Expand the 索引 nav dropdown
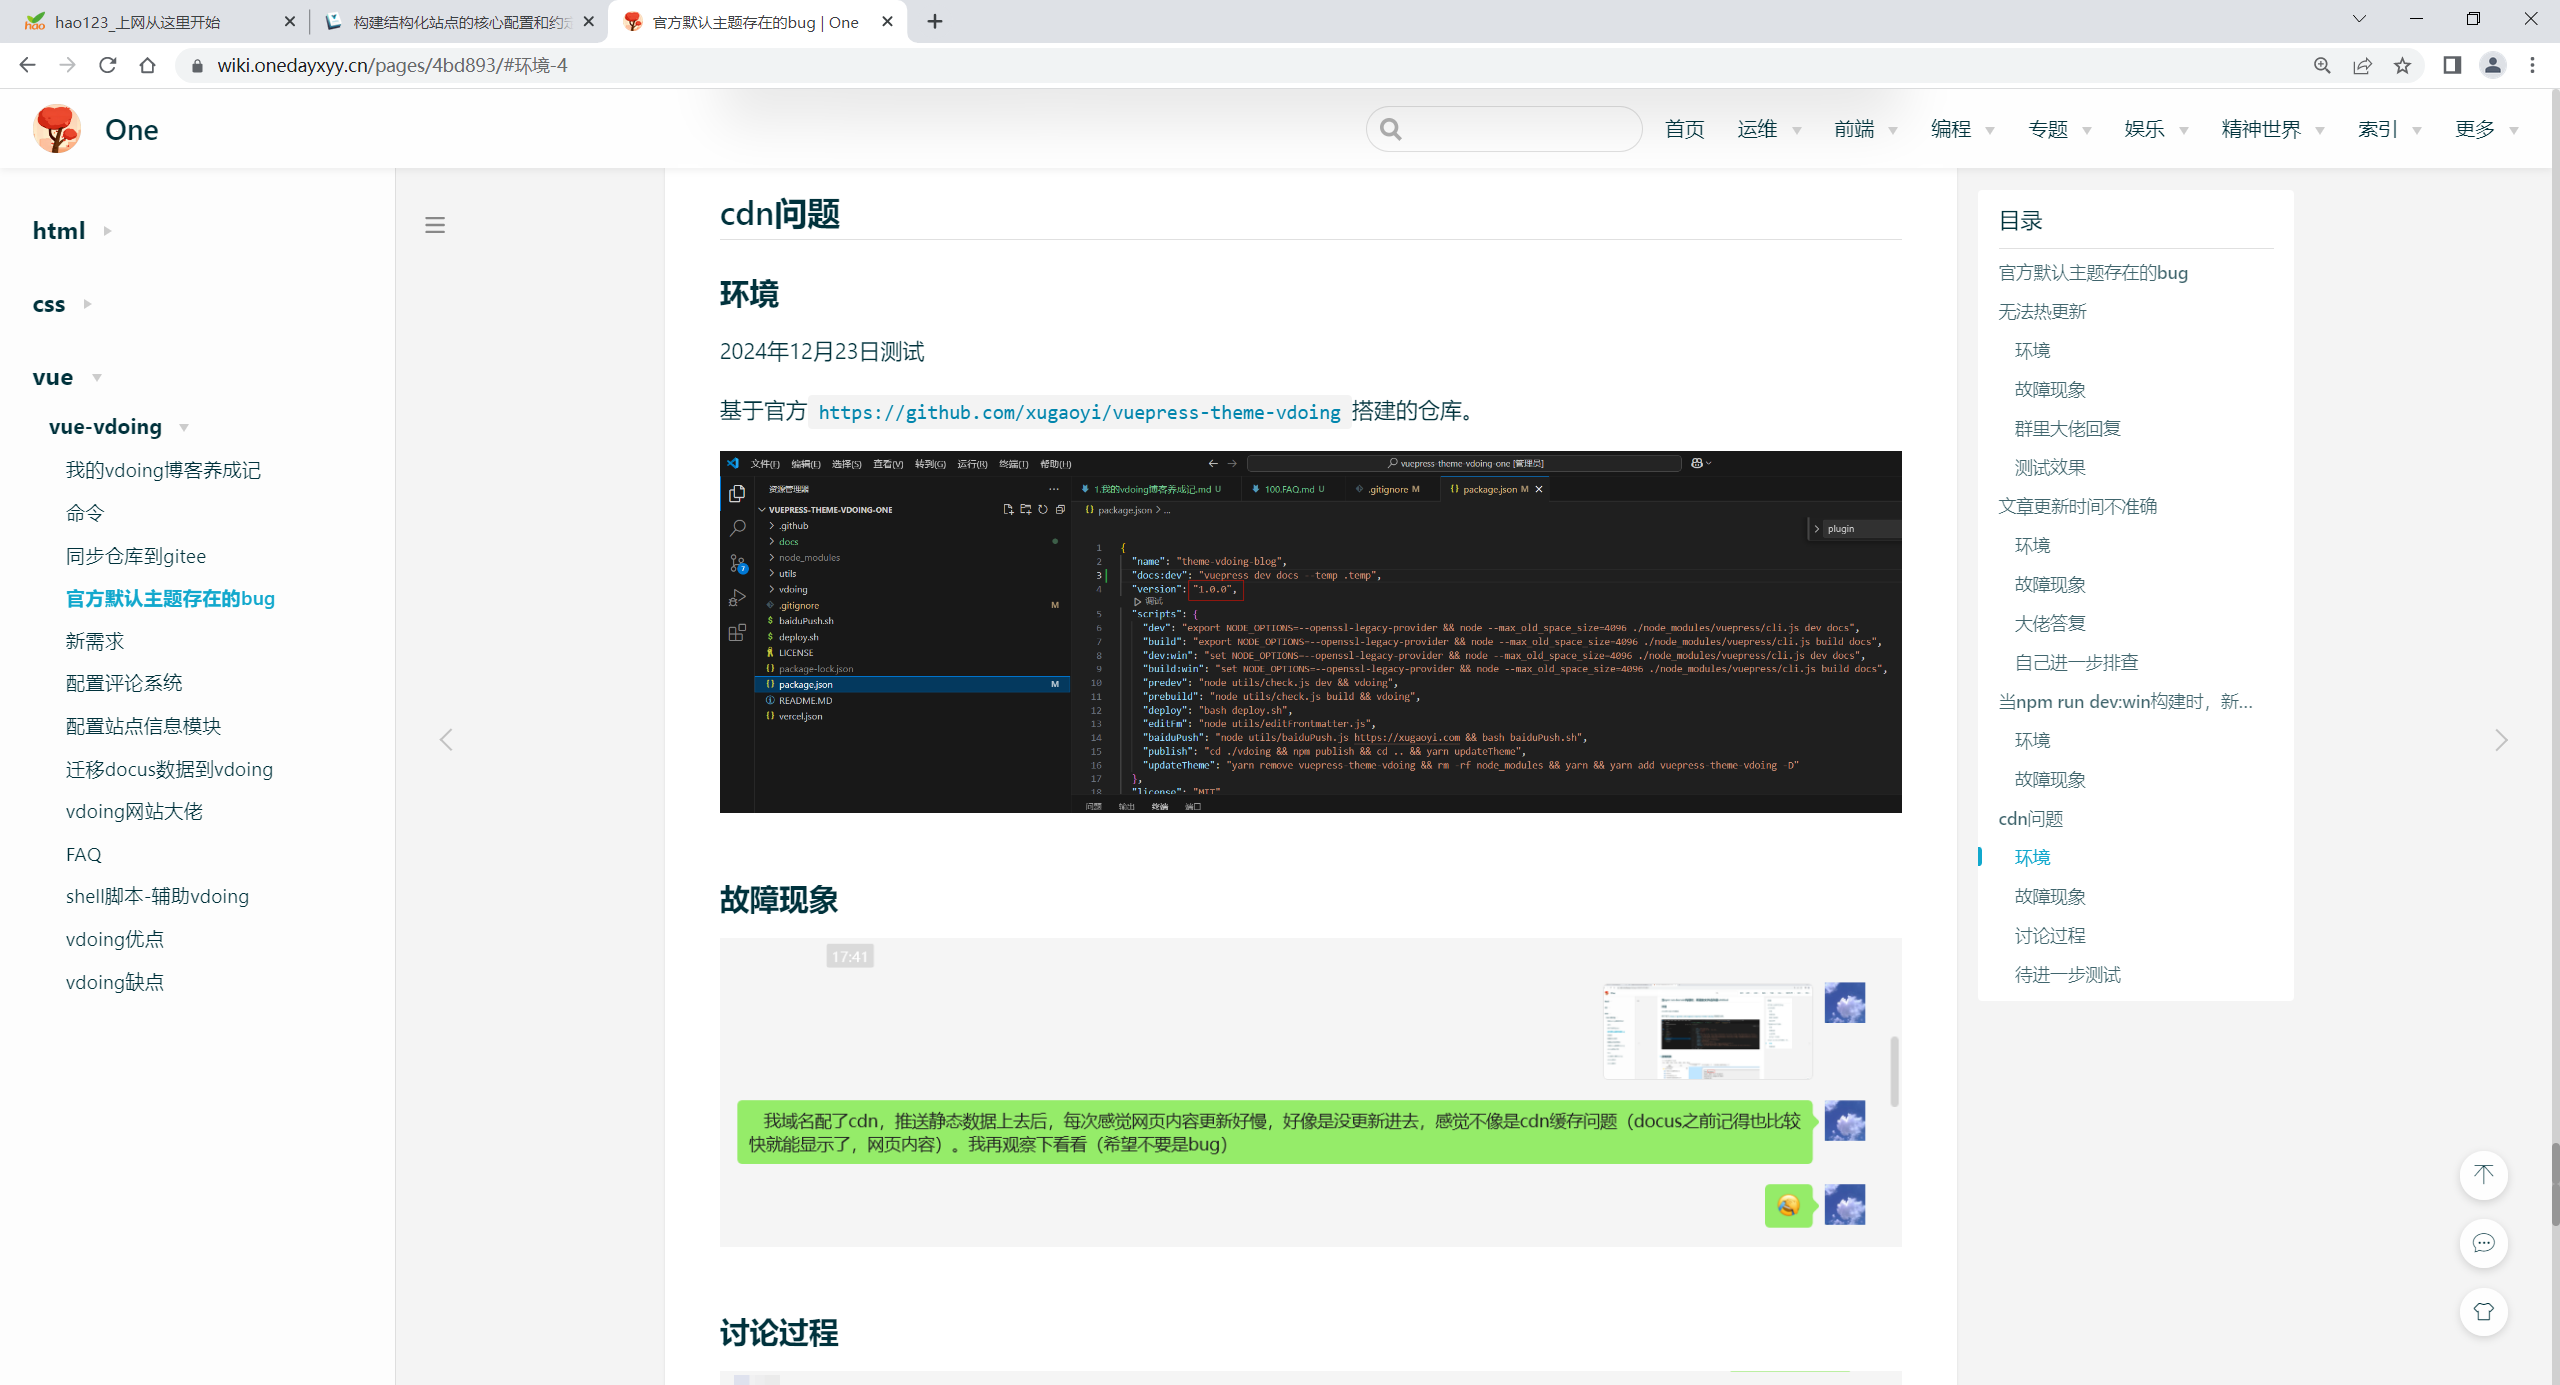The height and width of the screenshot is (1385, 2560). pos(2390,129)
